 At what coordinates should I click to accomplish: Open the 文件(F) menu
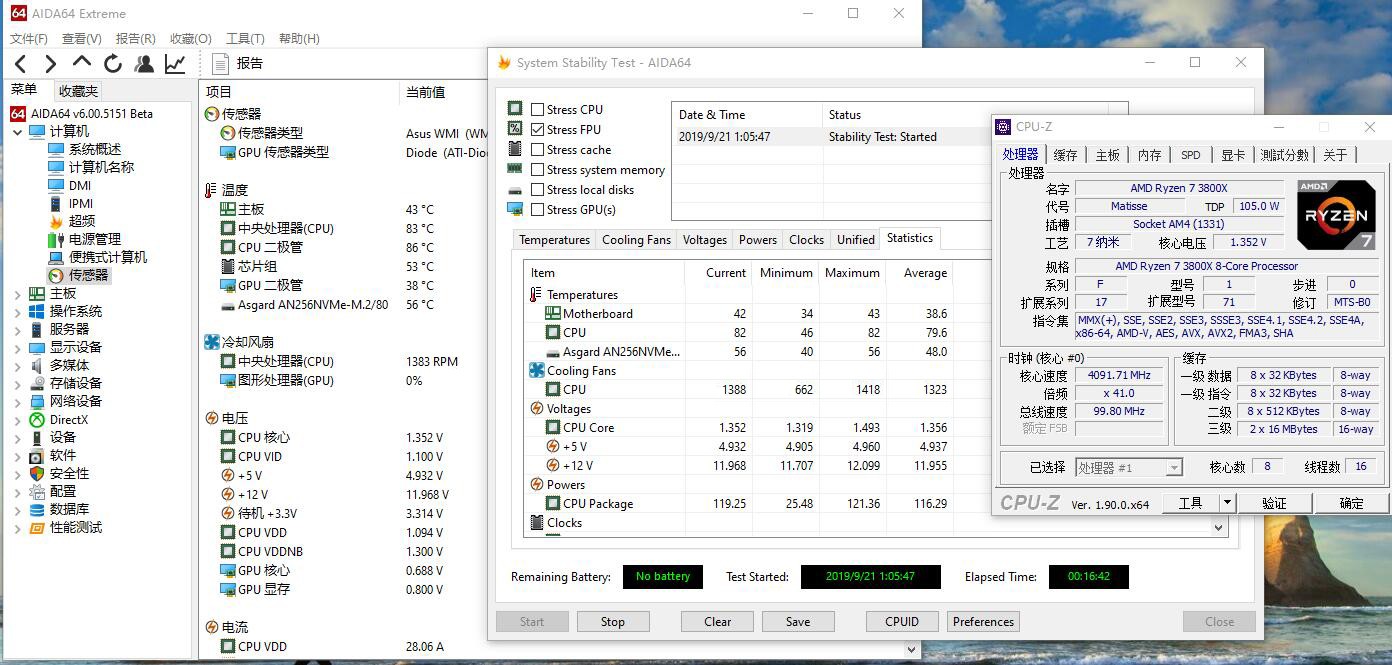click(x=29, y=38)
